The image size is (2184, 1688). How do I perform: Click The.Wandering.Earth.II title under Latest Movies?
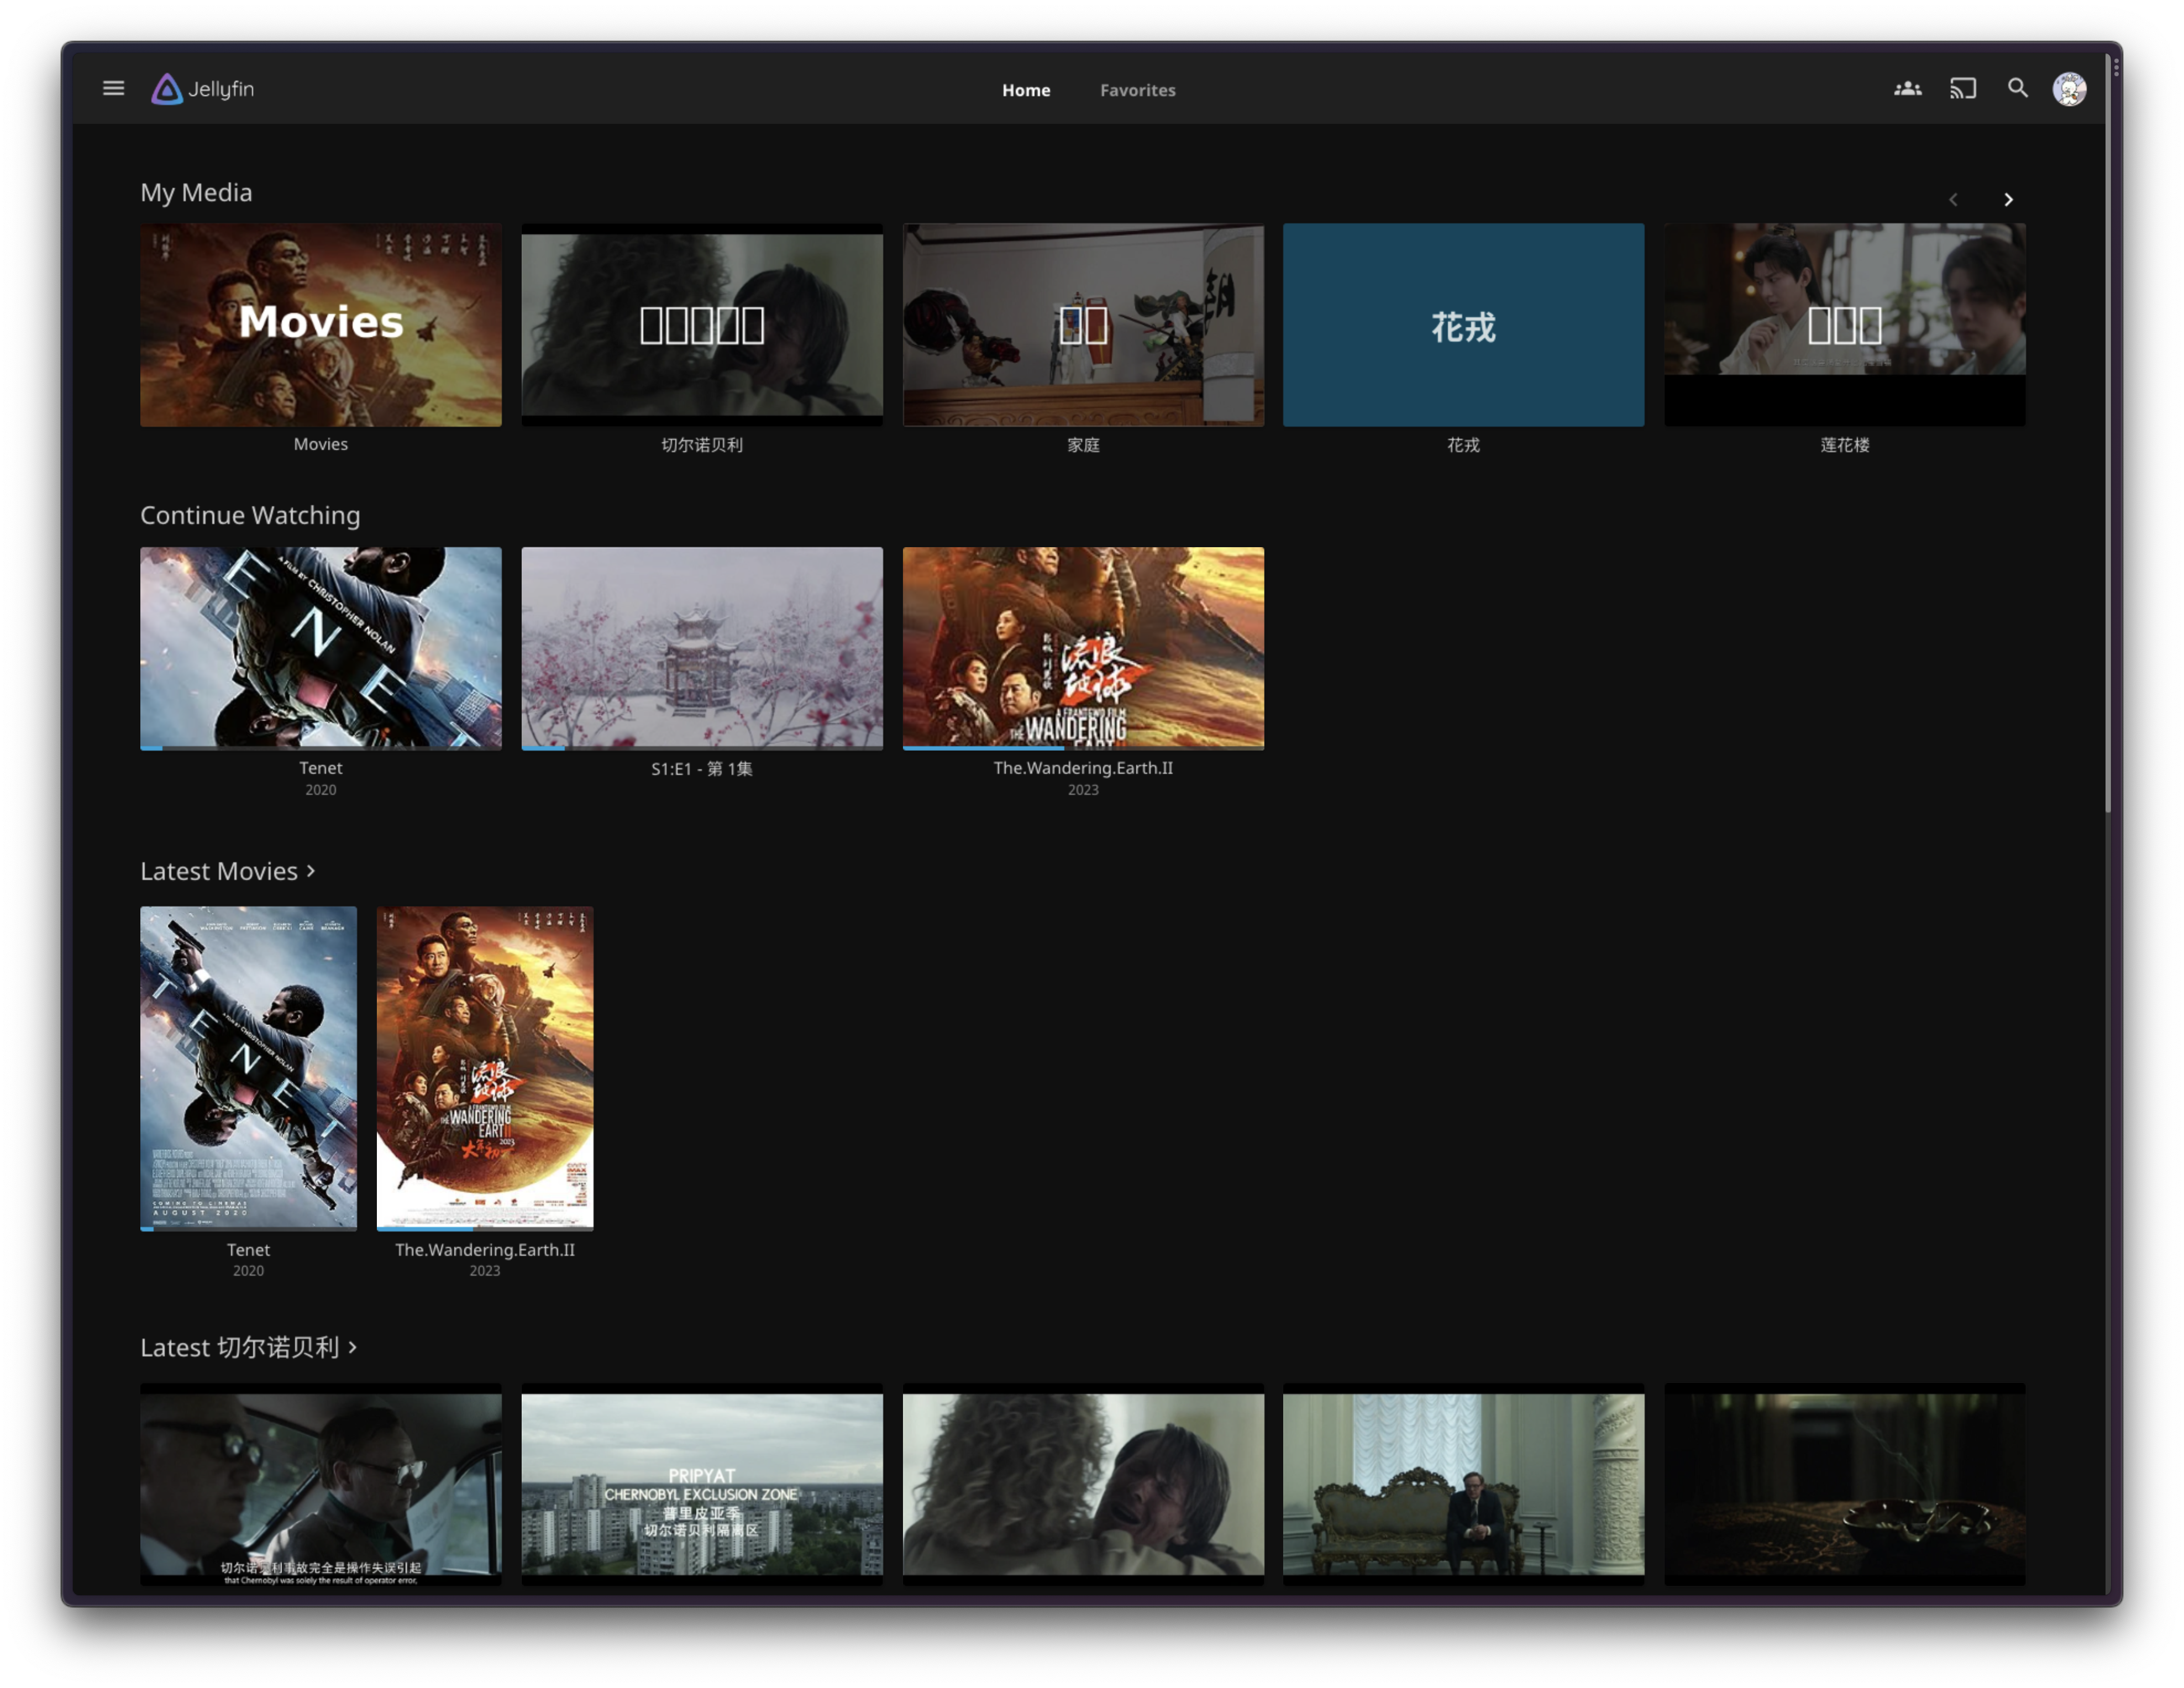point(484,1249)
